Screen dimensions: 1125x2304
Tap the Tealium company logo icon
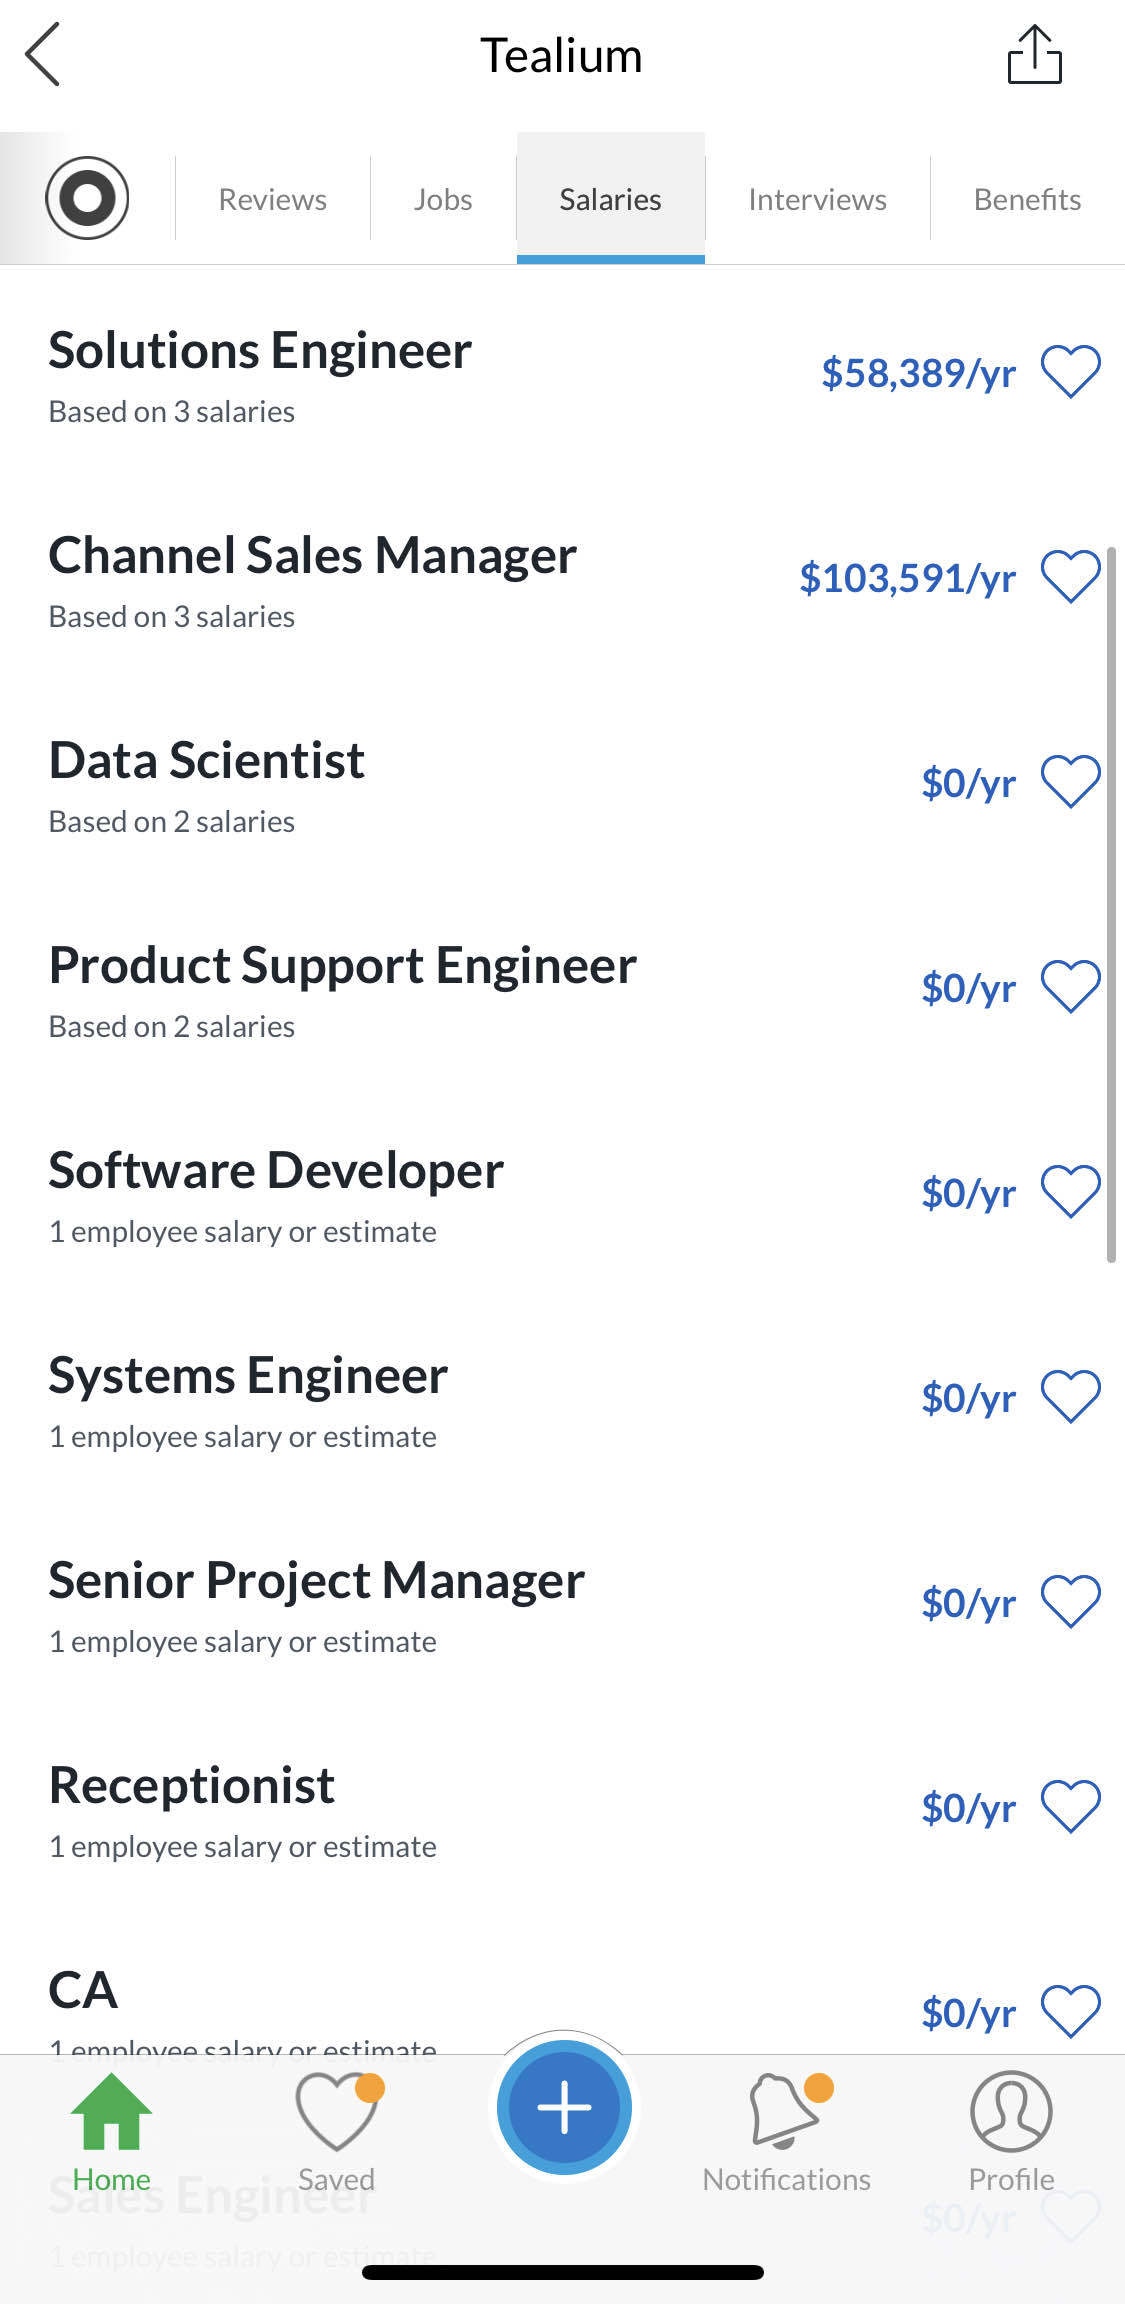[x=87, y=198]
